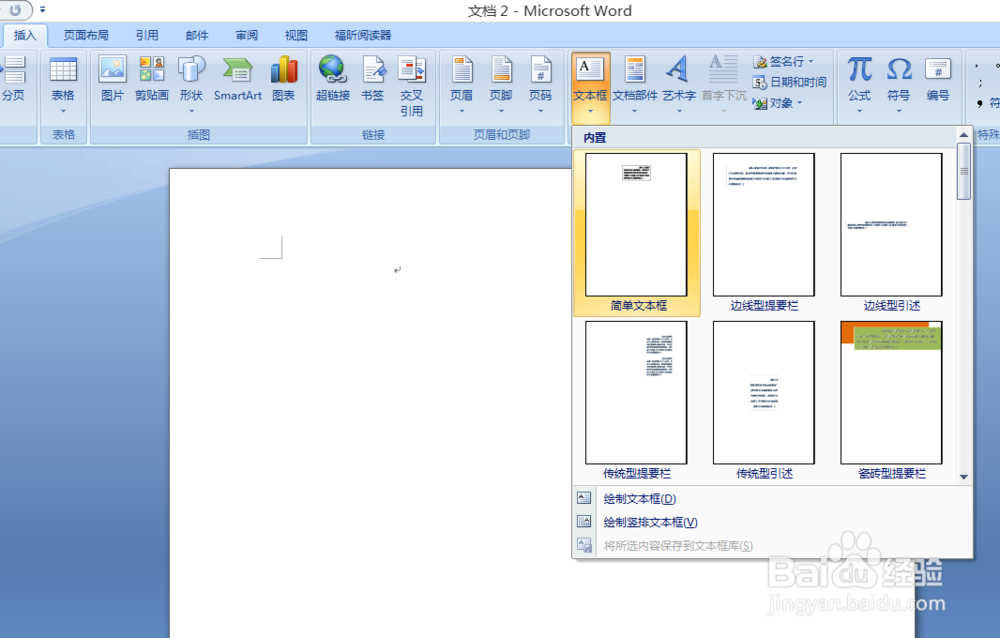Viewport: 1000px width, 638px height.
Task: Click the 首字下沉 drop cap button
Action: [x=723, y=84]
